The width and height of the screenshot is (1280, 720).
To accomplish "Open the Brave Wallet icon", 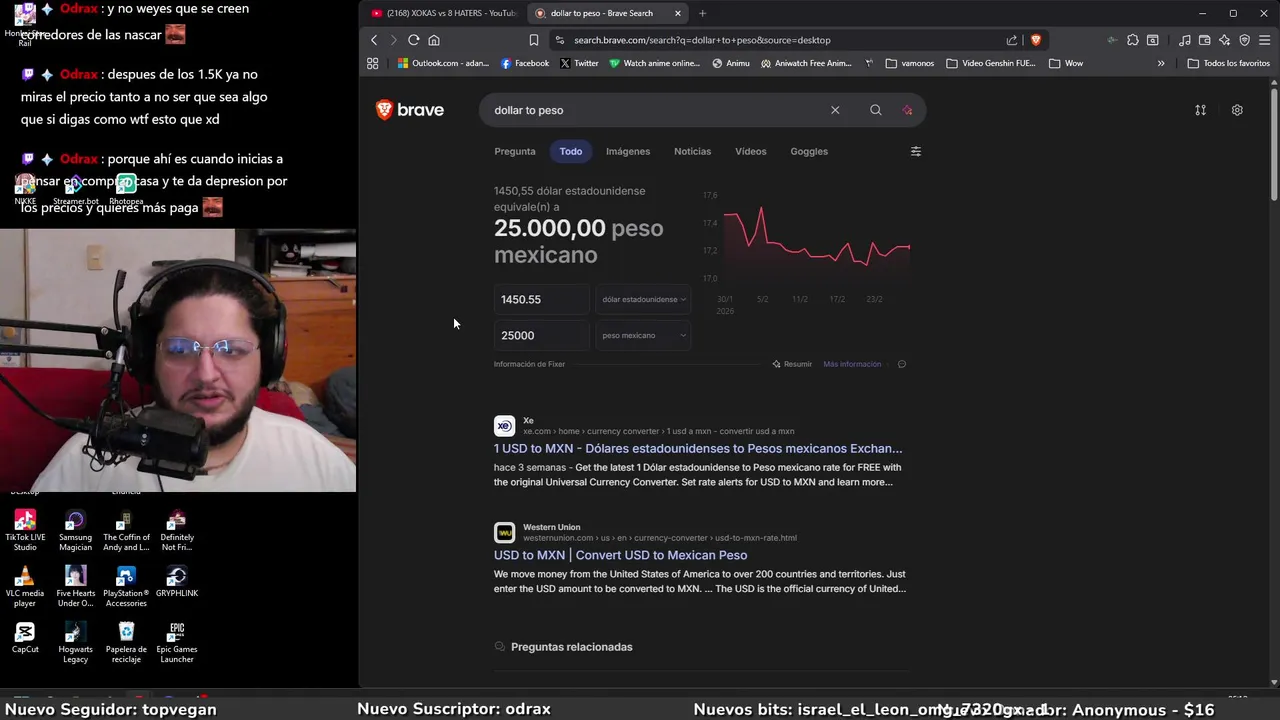I will 1205,40.
